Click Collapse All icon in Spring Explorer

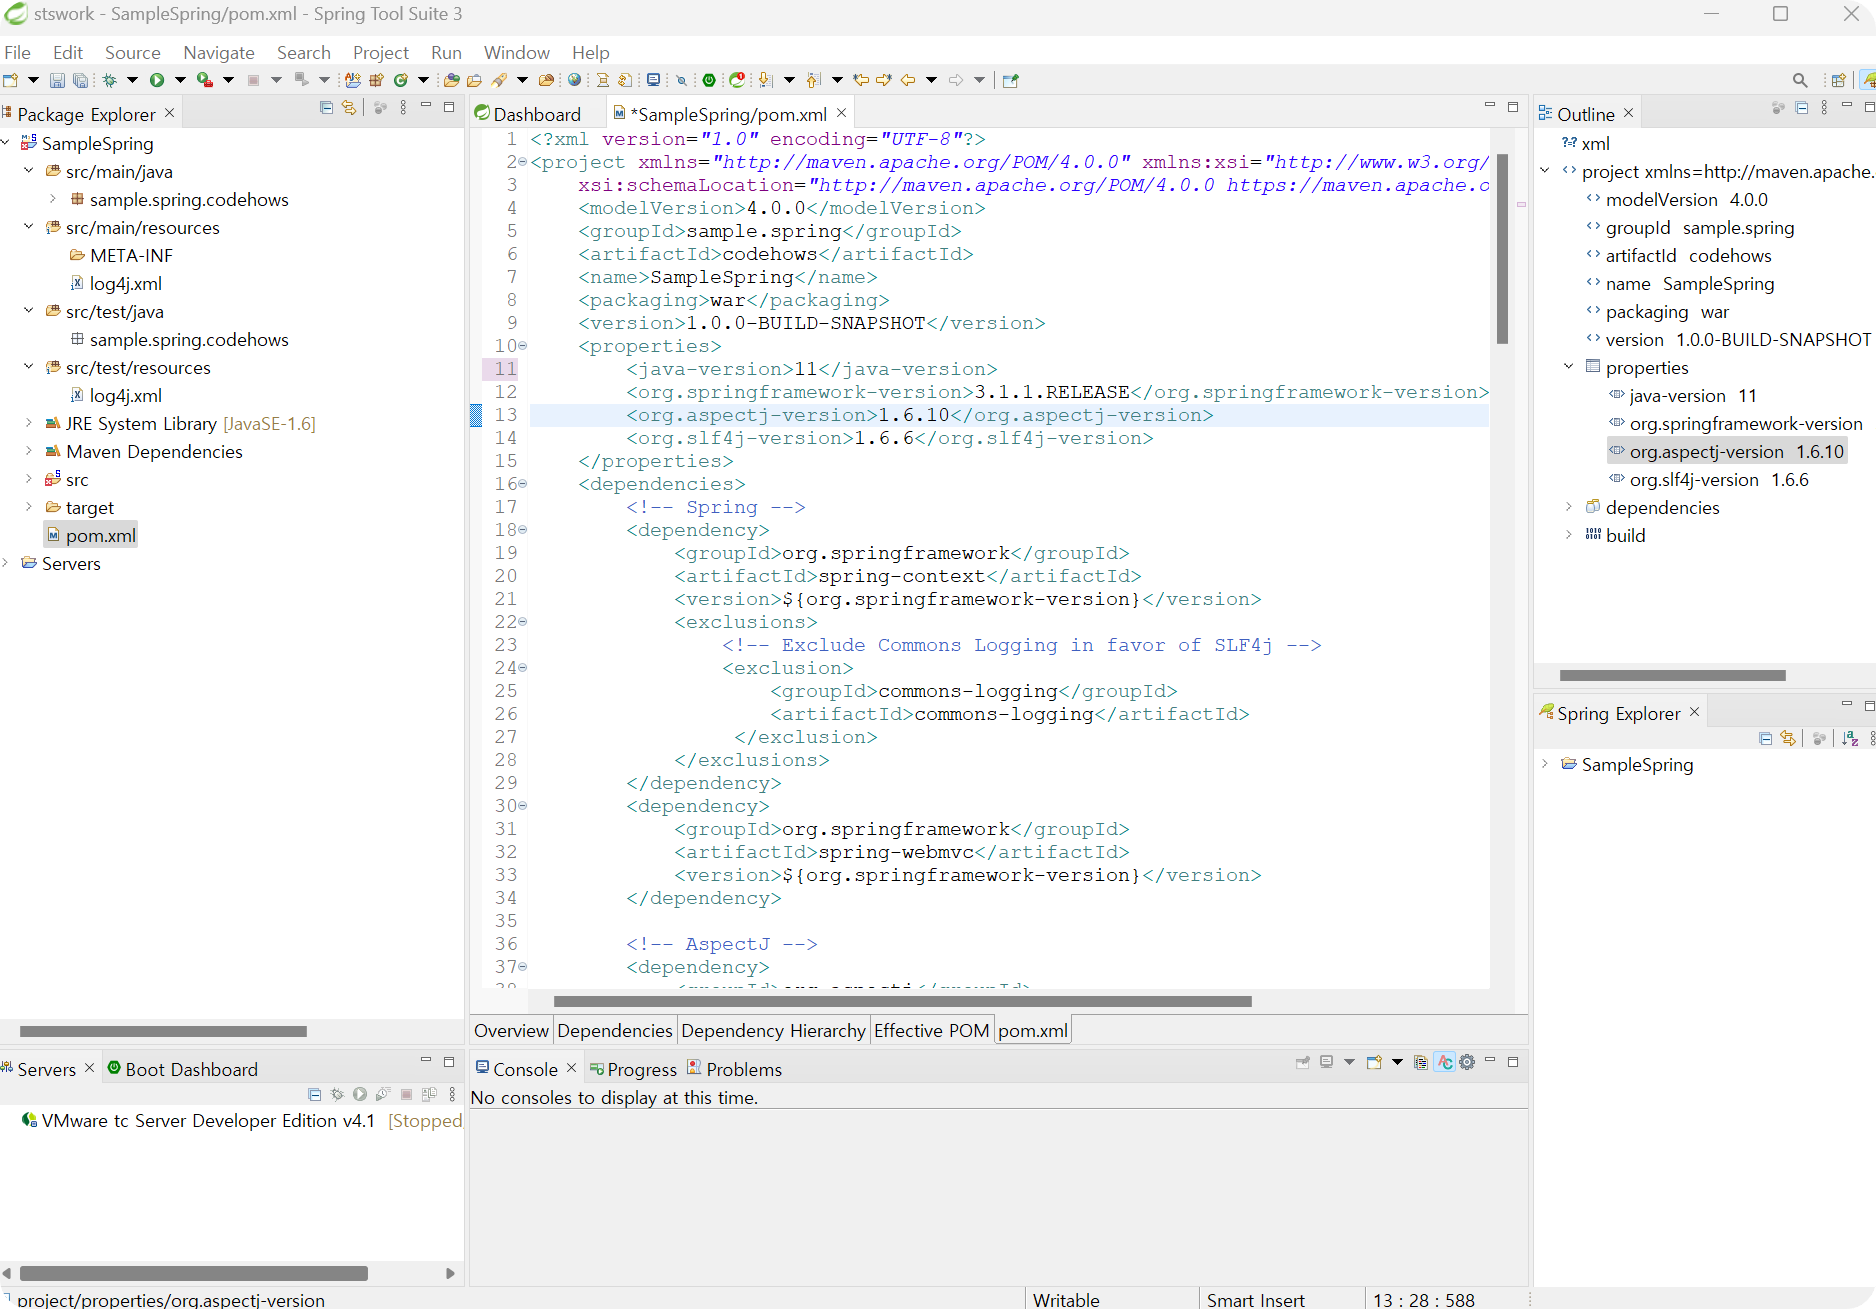point(1766,739)
